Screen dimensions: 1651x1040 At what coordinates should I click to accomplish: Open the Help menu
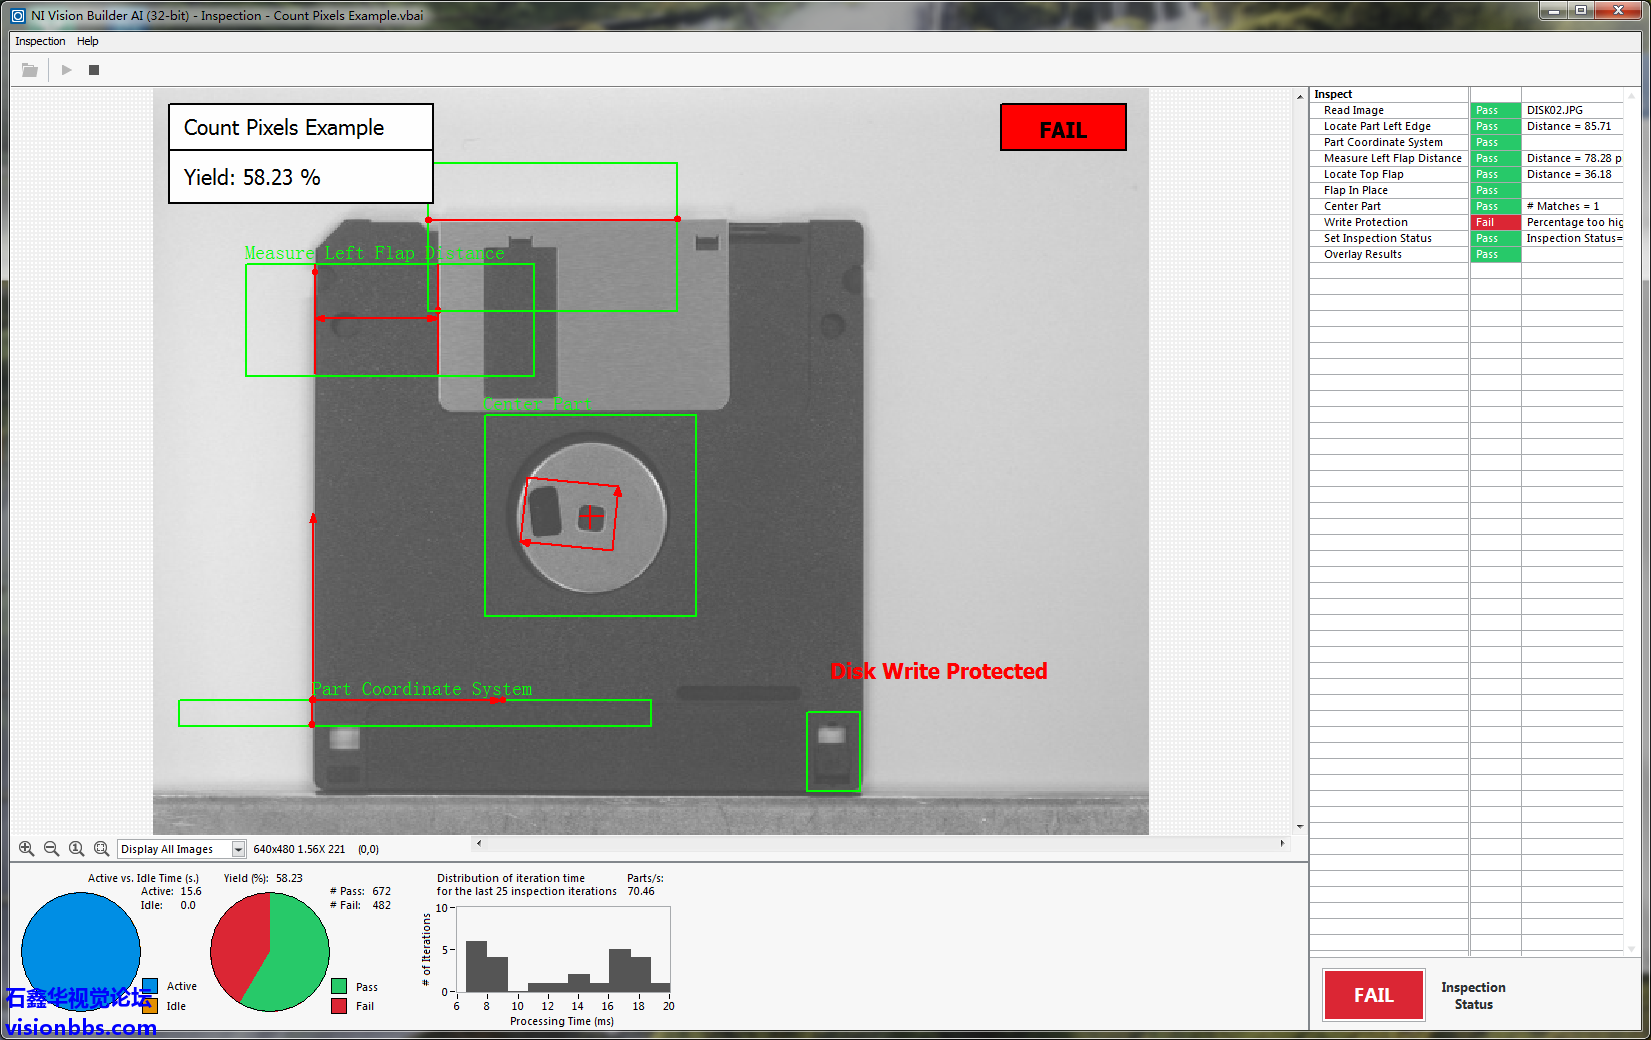(x=88, y=41)
